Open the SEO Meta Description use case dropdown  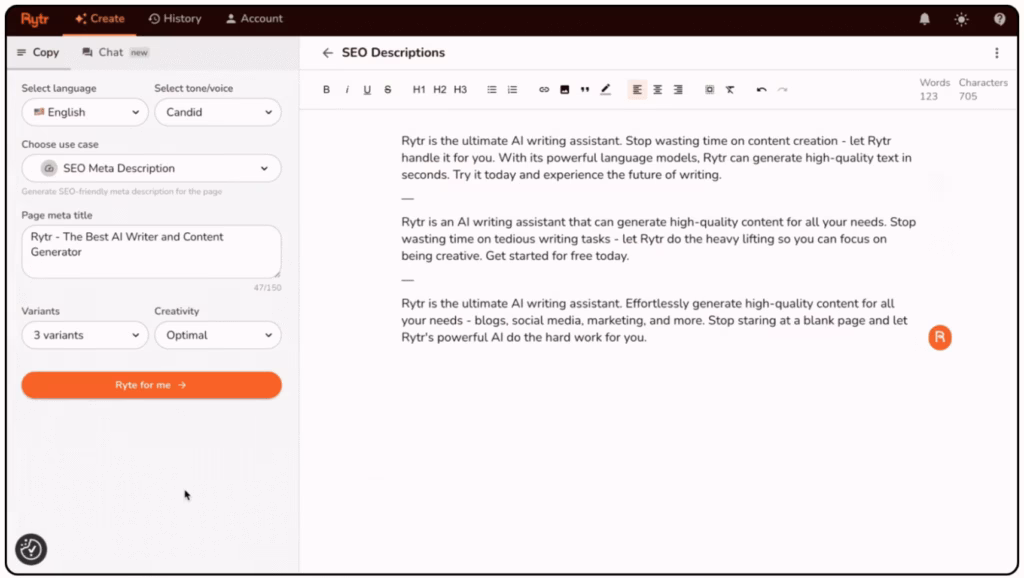151,169
